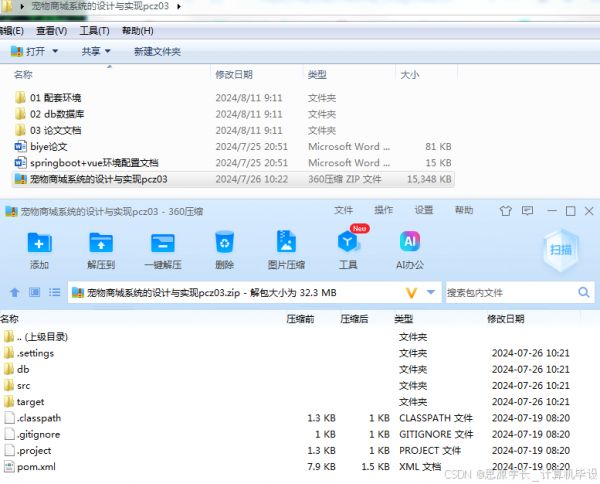This screenshot has height=484, width=600.
Task: Sort by the 名称 column in Explorer
Action: tap(23, 75)
